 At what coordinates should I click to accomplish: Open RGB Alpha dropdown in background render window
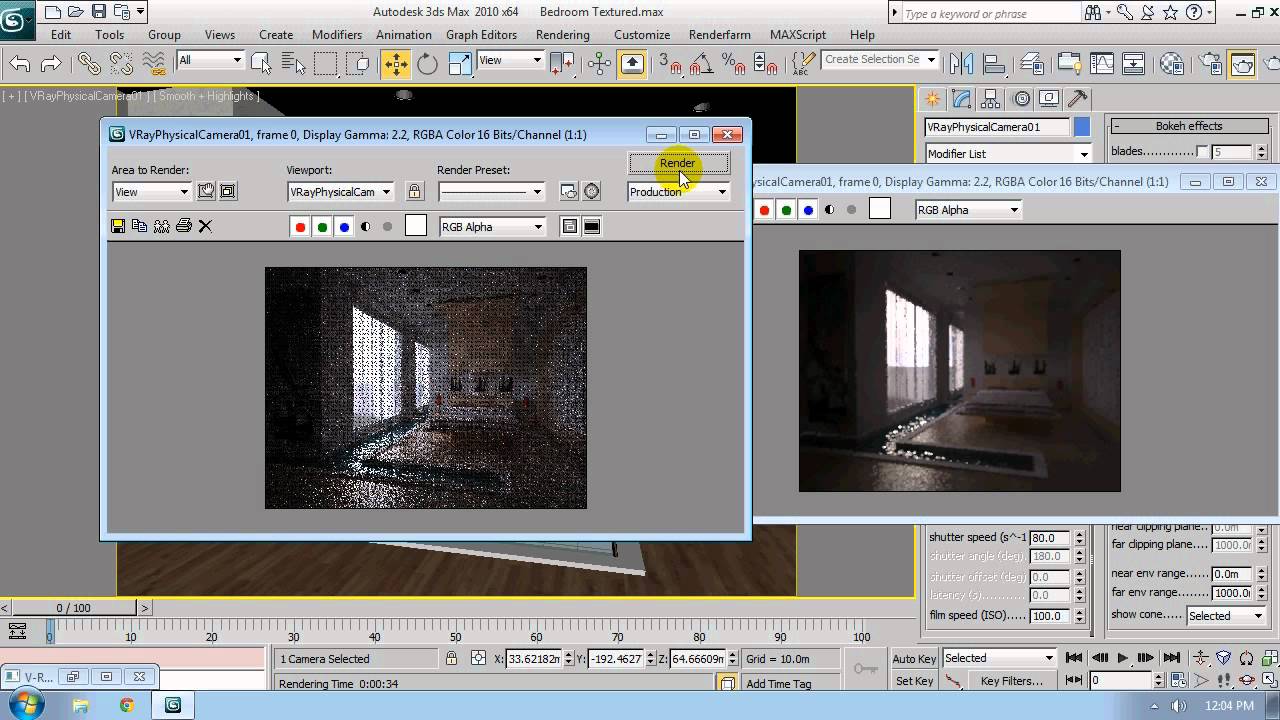(968, 210)
